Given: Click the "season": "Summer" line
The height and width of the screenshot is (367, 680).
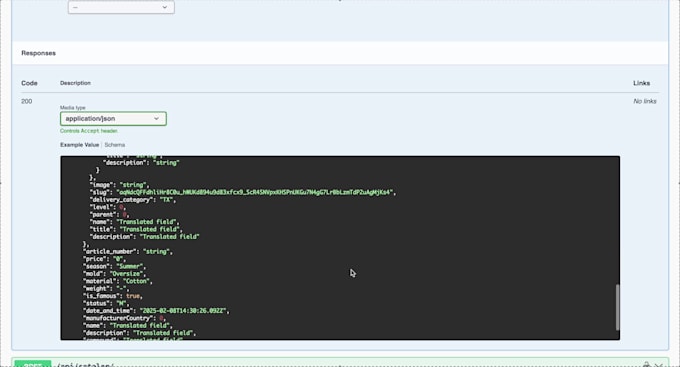Looking at the screenshot, I should (114, 266).
